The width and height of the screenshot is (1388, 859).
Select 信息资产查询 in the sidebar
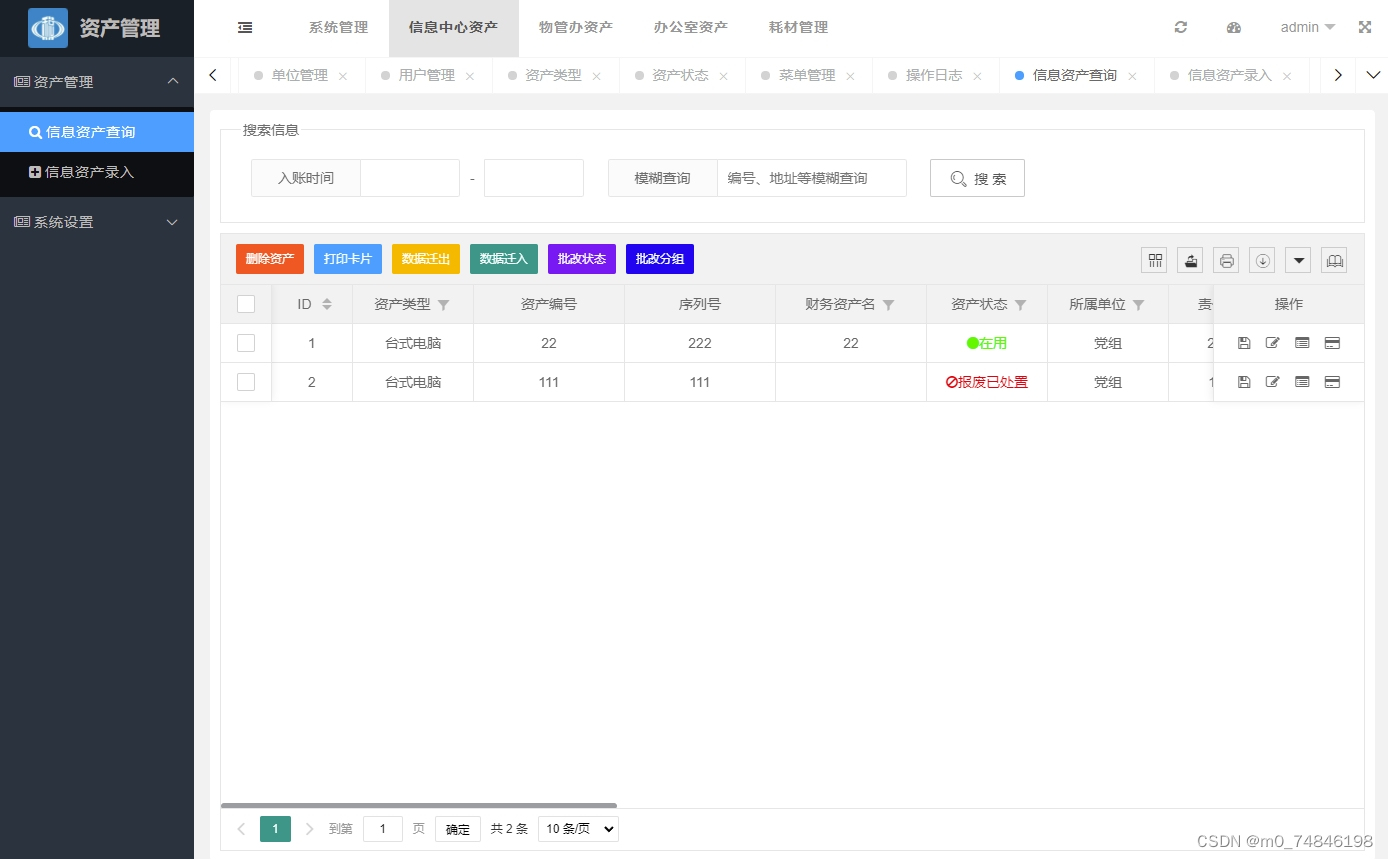(x=97, y=132)
